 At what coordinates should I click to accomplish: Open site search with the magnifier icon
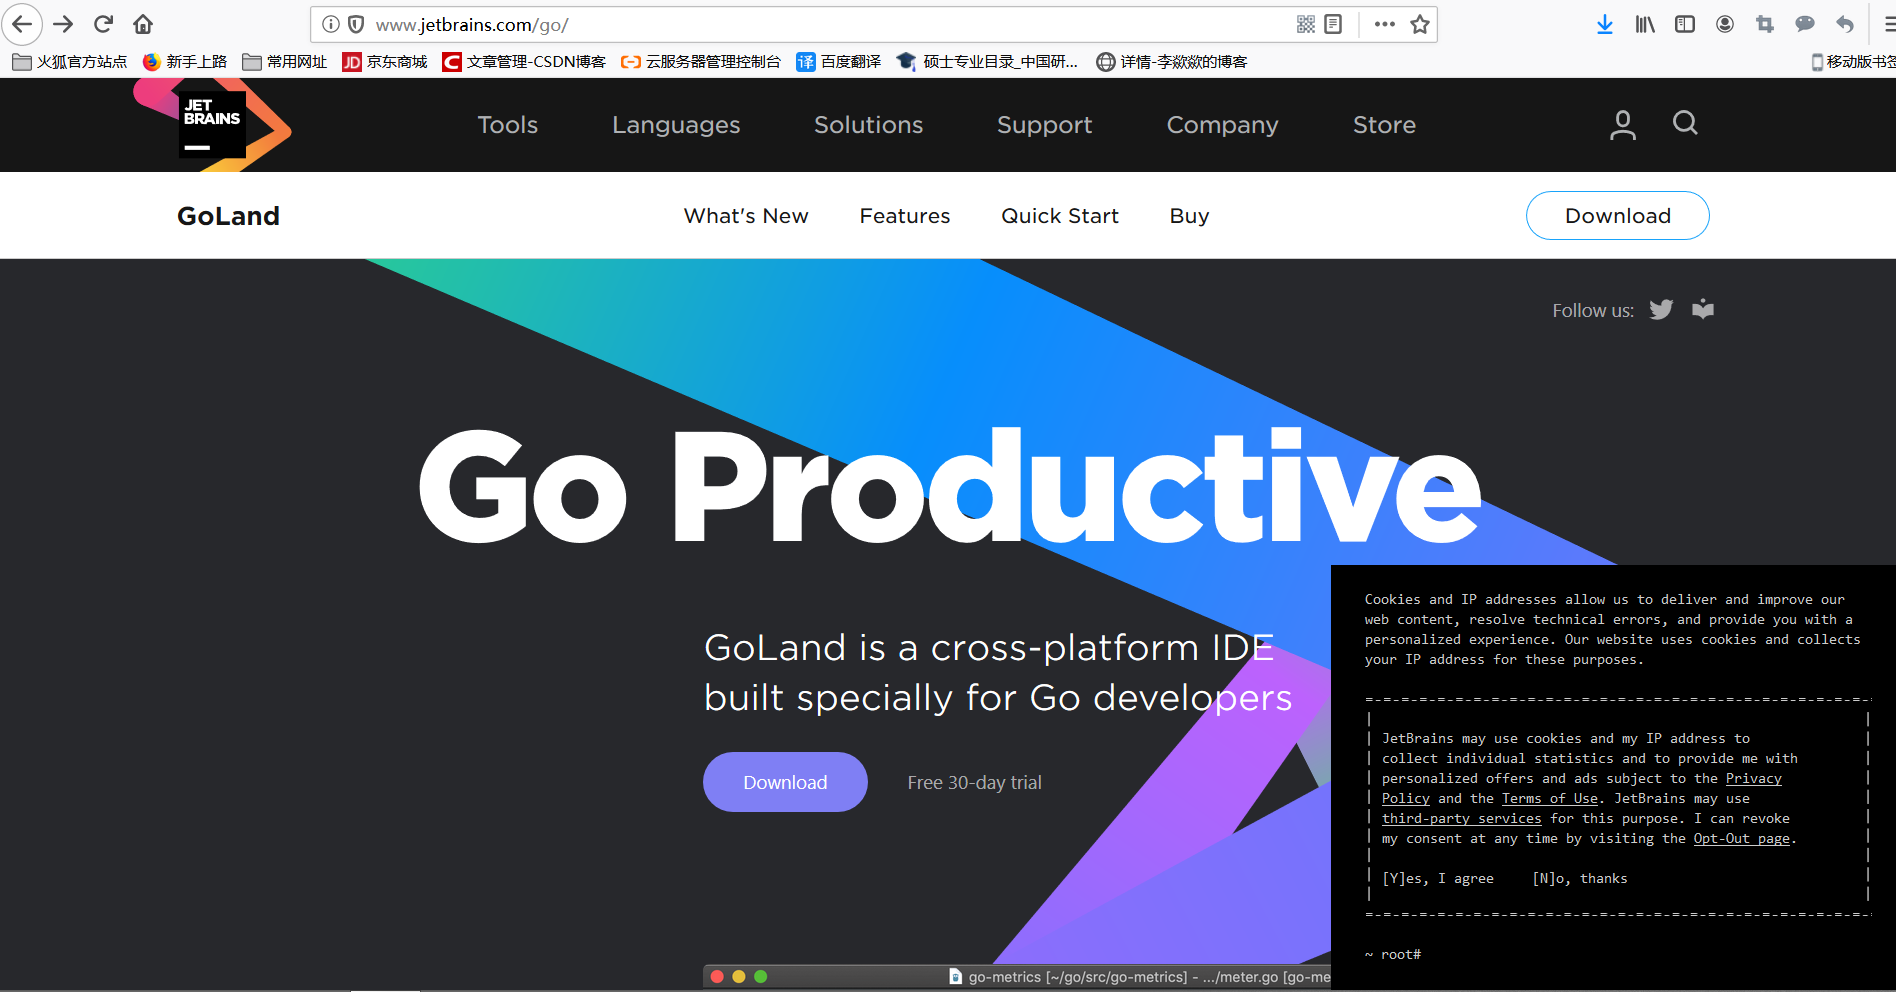pyautogui.click(x=1684, y=123)
